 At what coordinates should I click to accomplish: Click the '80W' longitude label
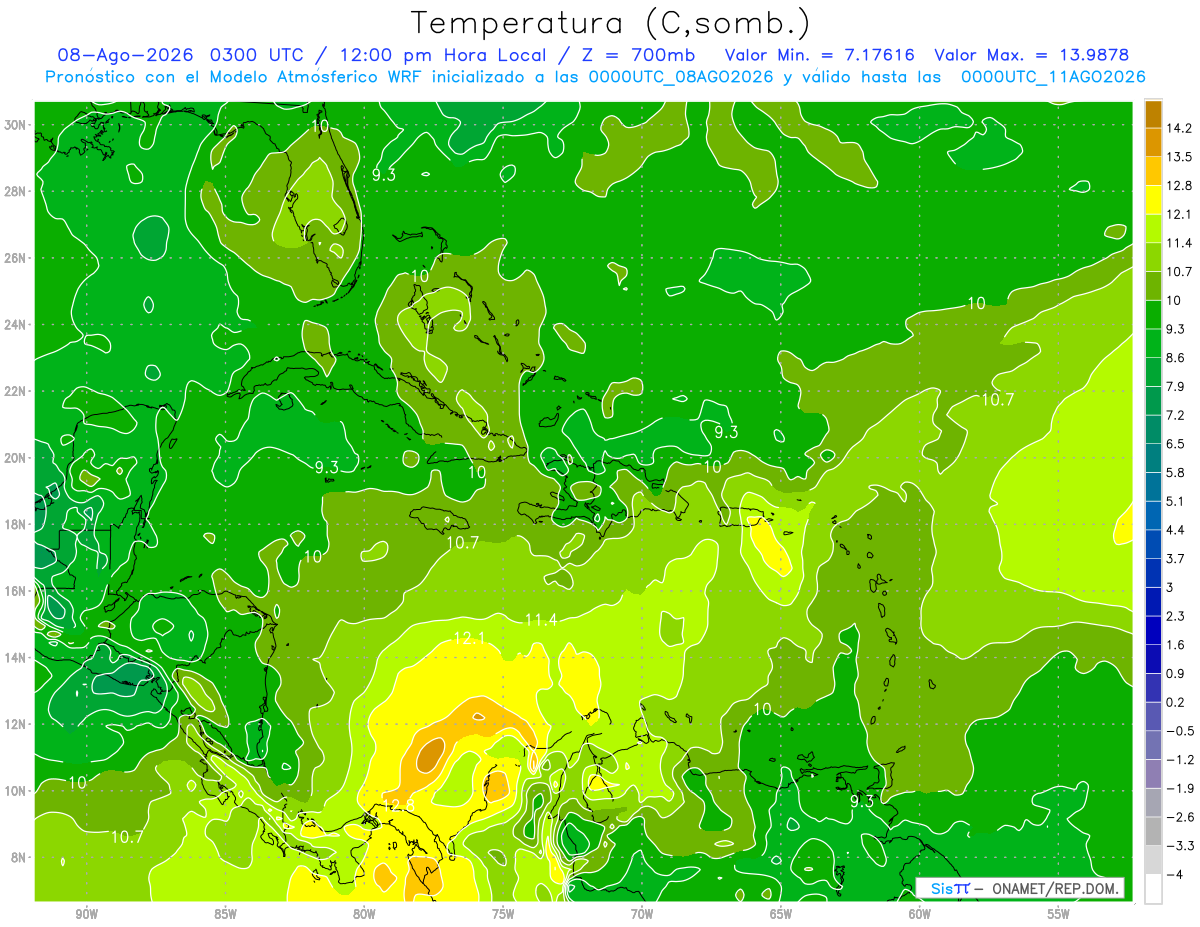click(x=364, y=914)
